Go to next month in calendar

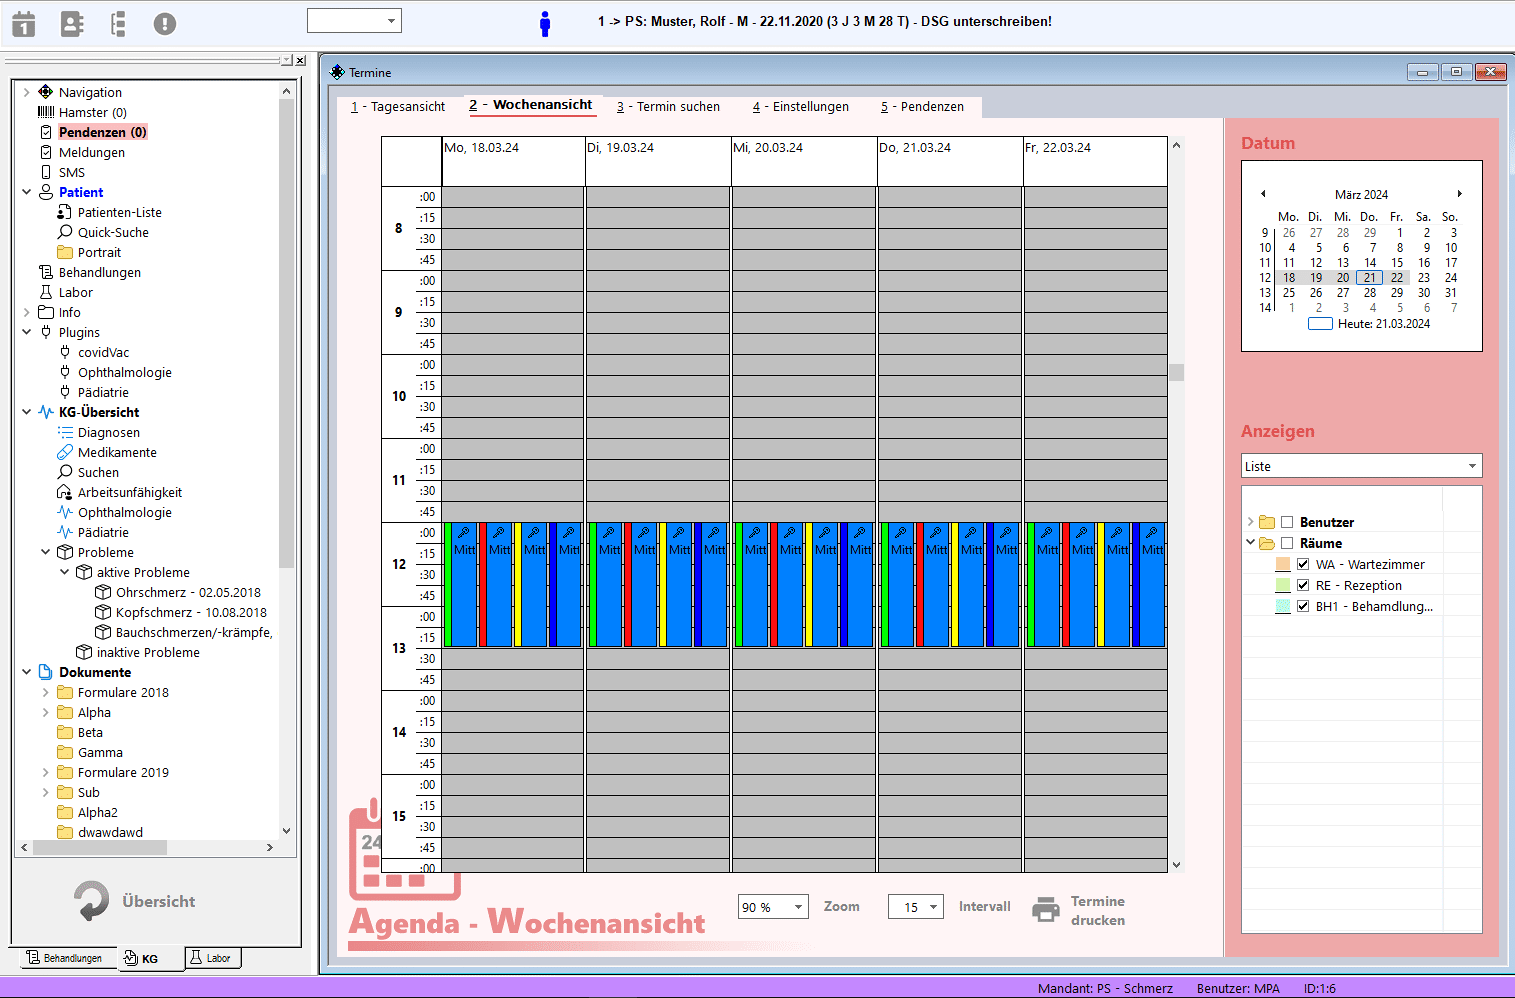point(1459,194)
